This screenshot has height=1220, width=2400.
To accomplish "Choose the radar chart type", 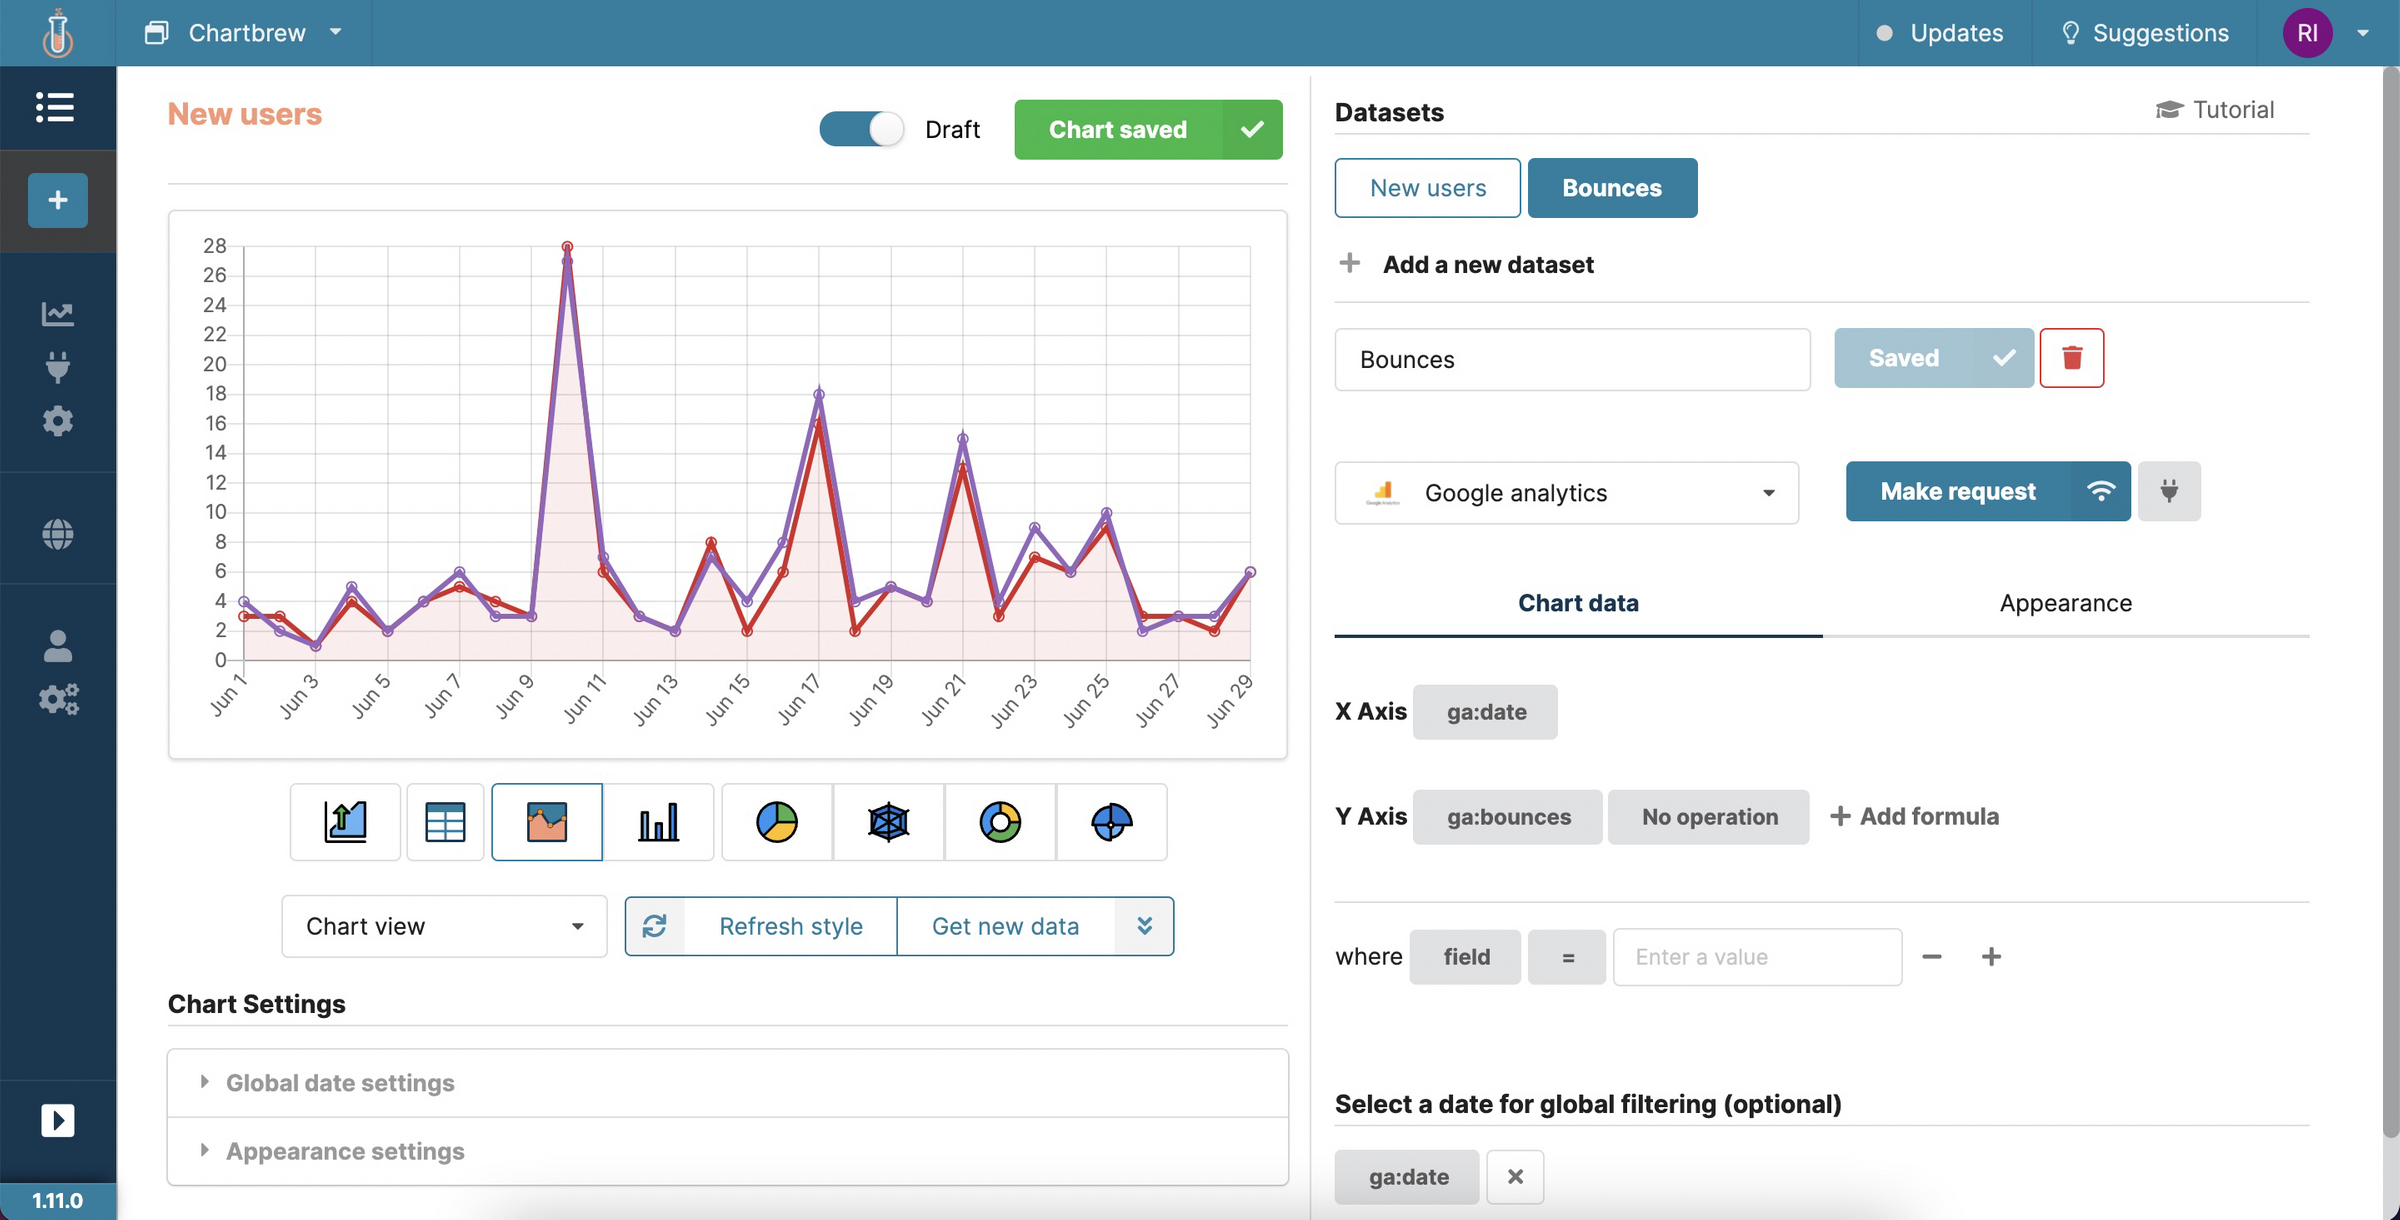I will coord(888,822).
